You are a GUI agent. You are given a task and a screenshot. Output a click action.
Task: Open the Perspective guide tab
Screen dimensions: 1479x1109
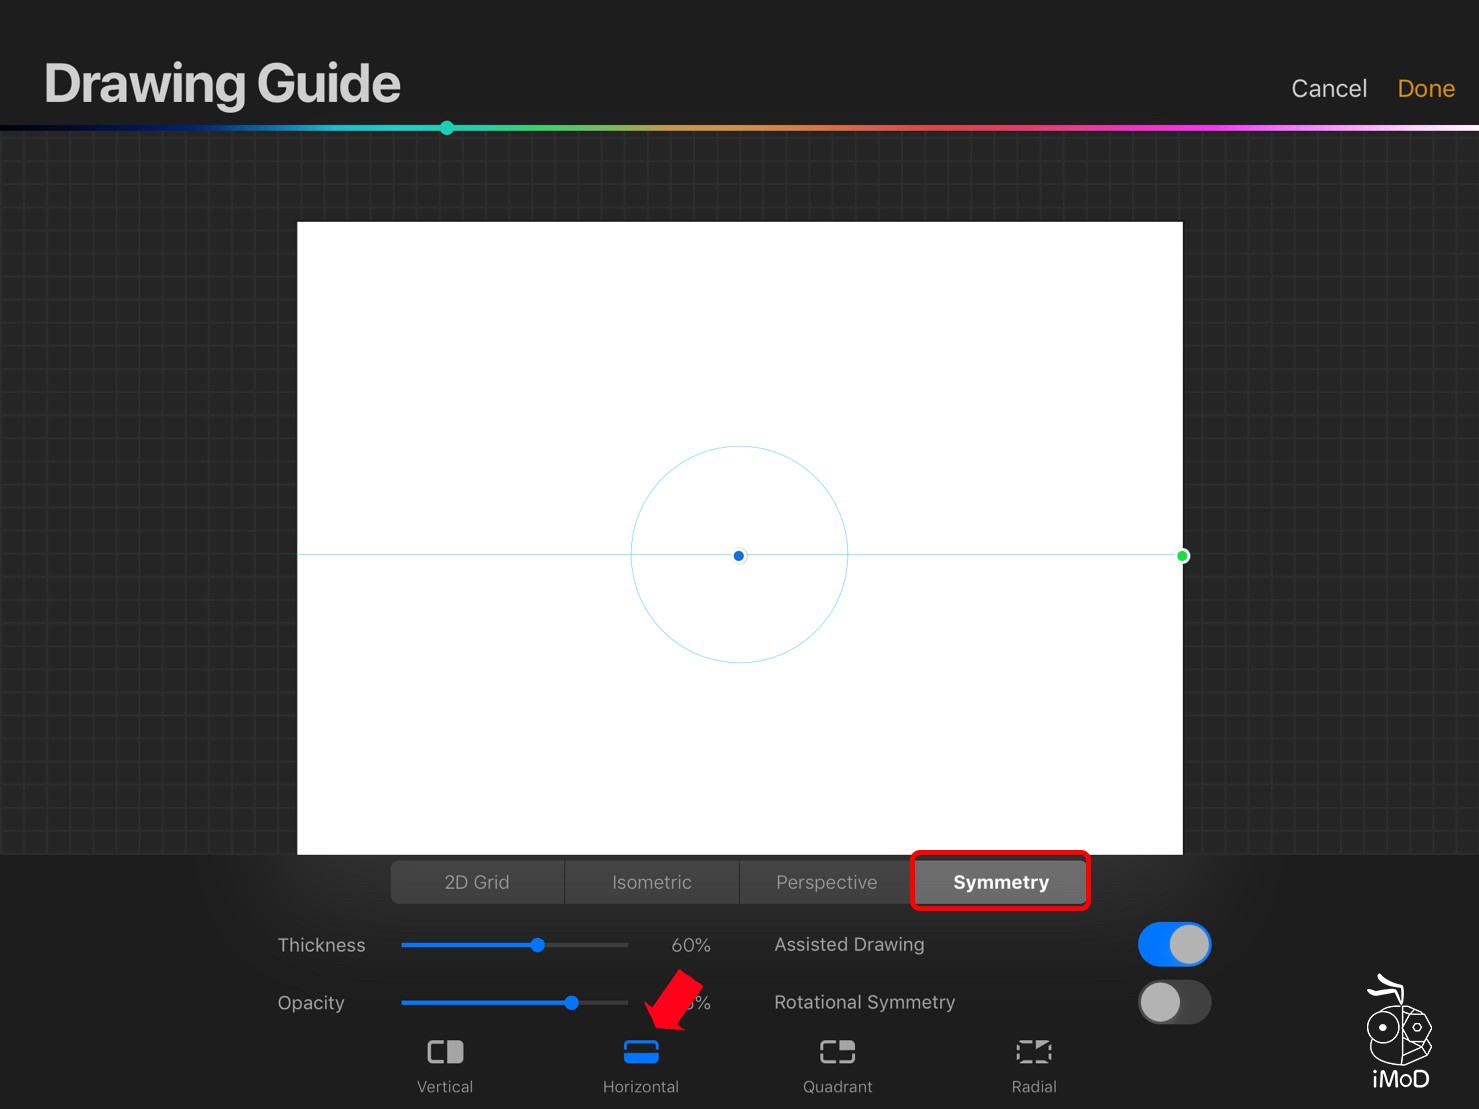coord(826,882)
